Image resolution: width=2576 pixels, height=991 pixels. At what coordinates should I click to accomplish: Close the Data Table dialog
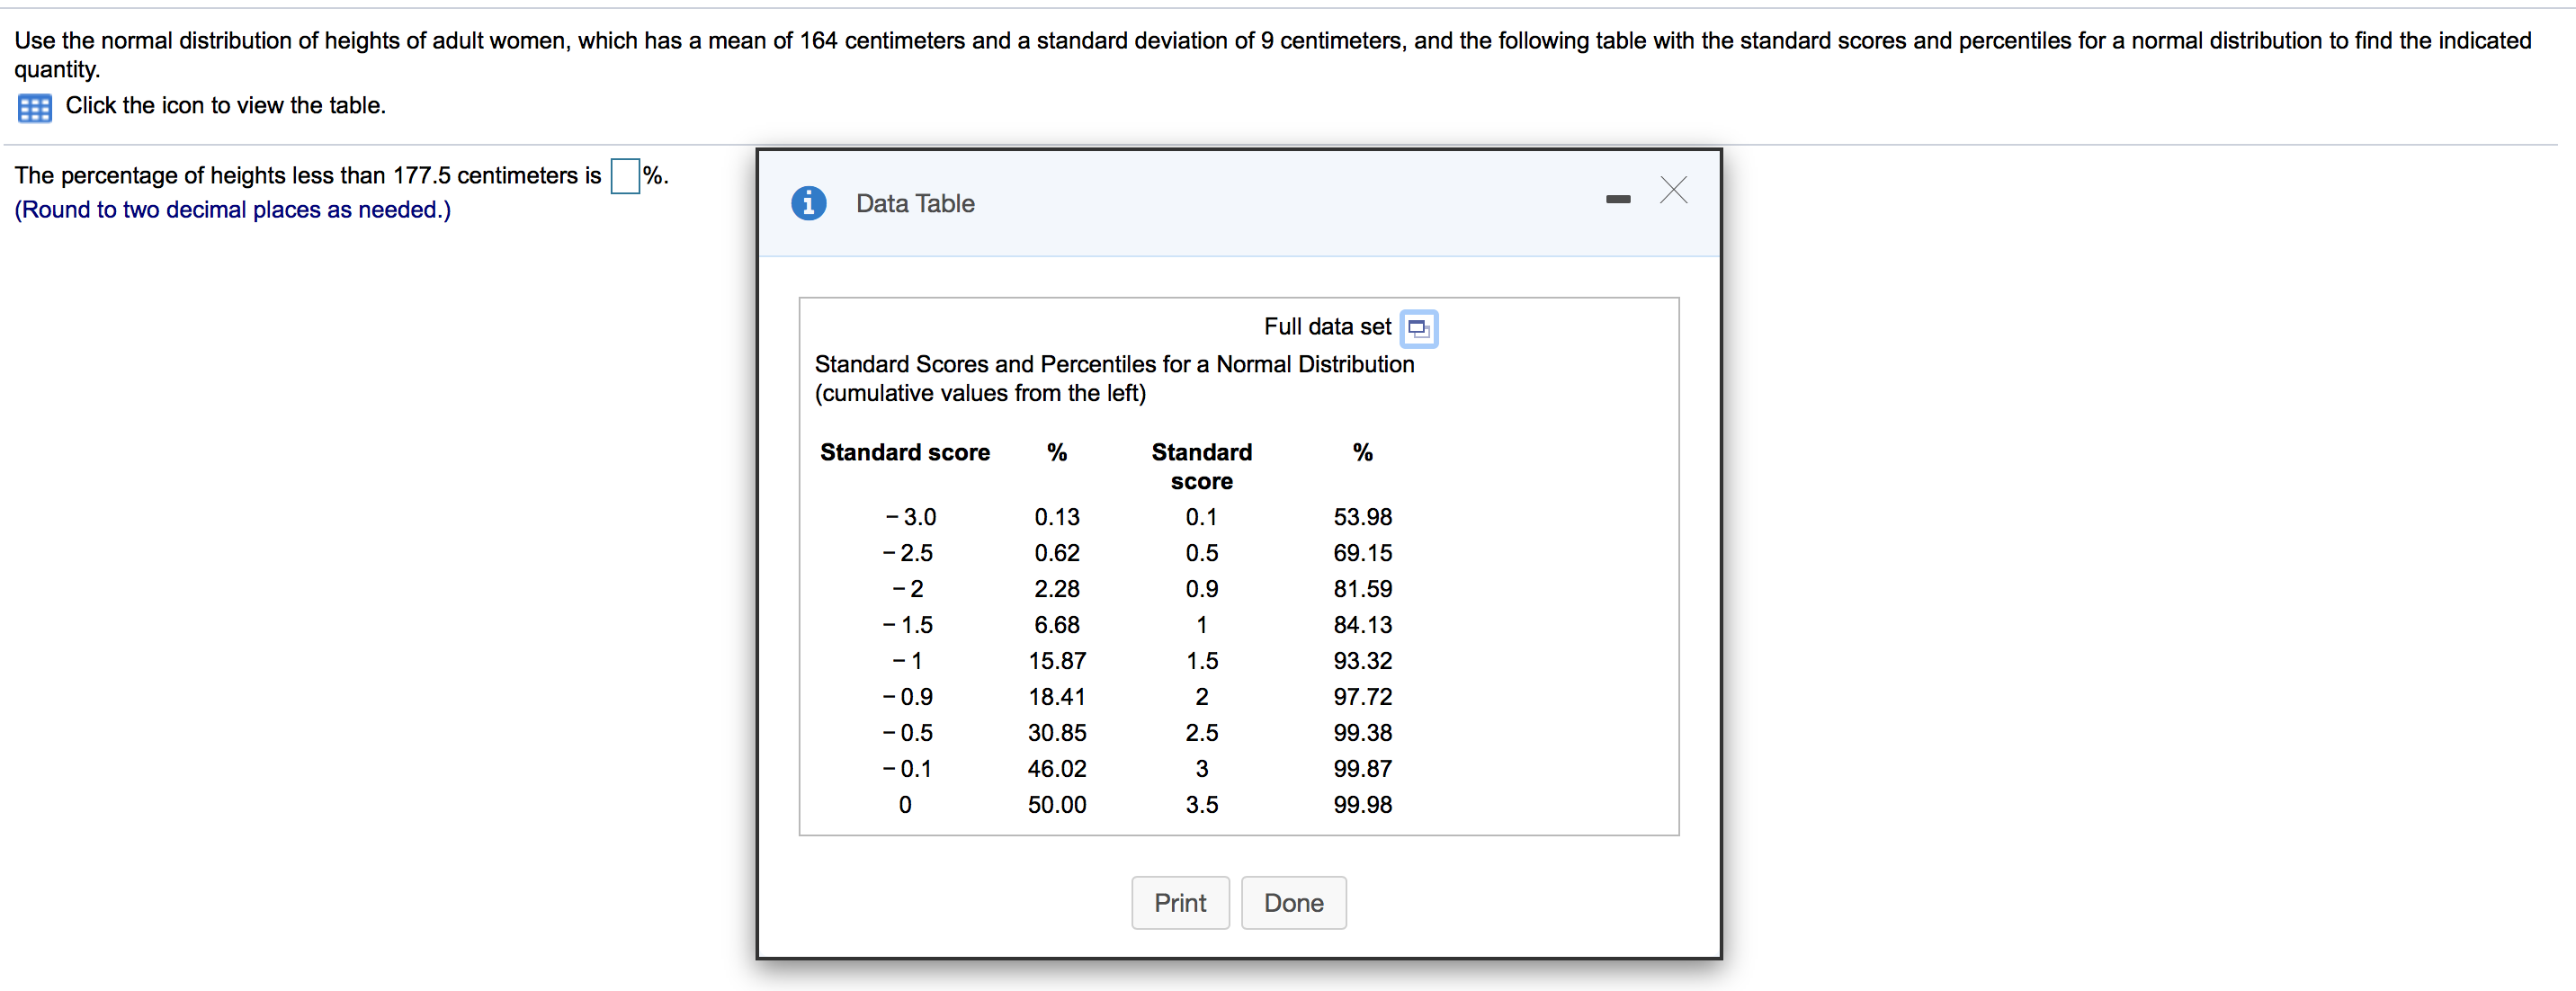[x=1673, y=190]
